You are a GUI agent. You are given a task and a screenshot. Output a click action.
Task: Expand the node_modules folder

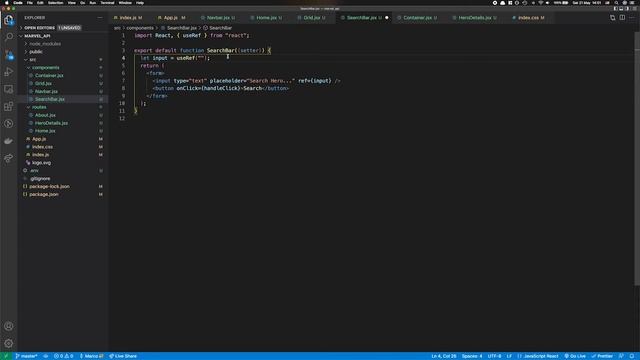coord(63,44)
